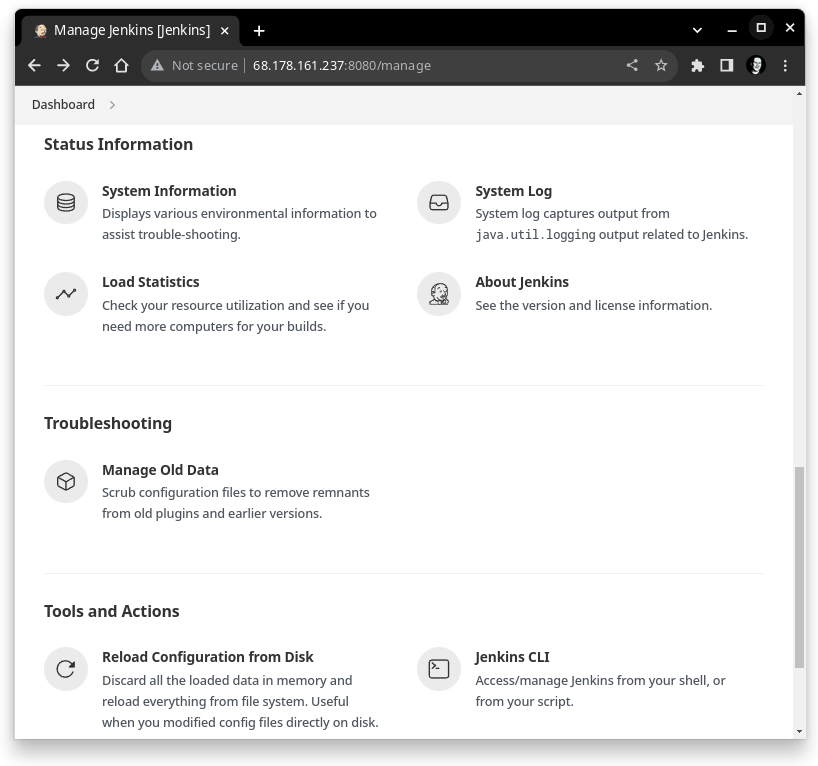Open the System Information link
This screenshot has width=818, height=766.
(x=169, y=191)
